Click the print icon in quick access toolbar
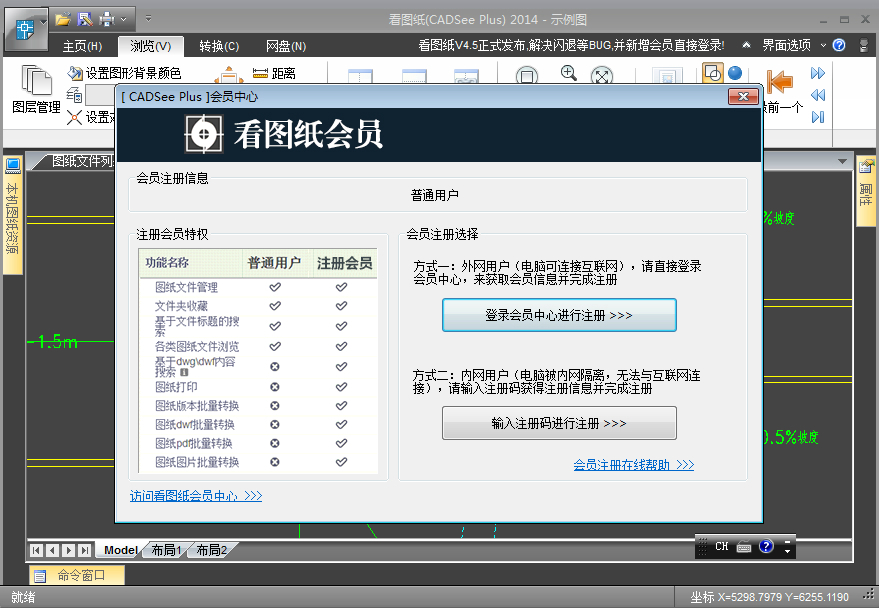Image resolution: width=879 pixels, height=608 pixels. [107, 18]
